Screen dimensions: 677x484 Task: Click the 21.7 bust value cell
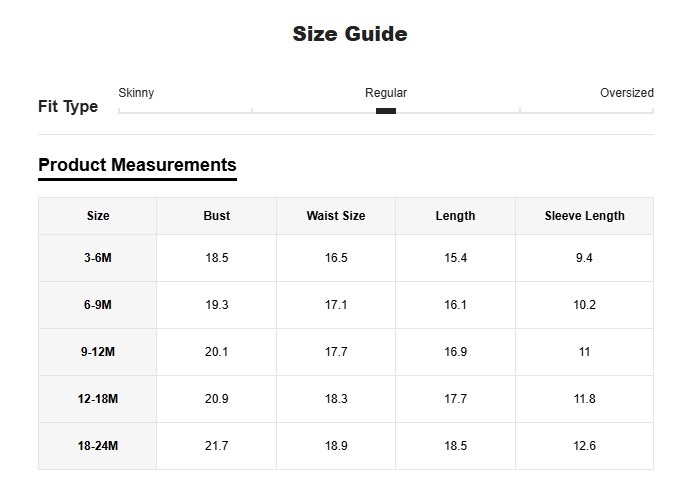[x=217, y=446]
